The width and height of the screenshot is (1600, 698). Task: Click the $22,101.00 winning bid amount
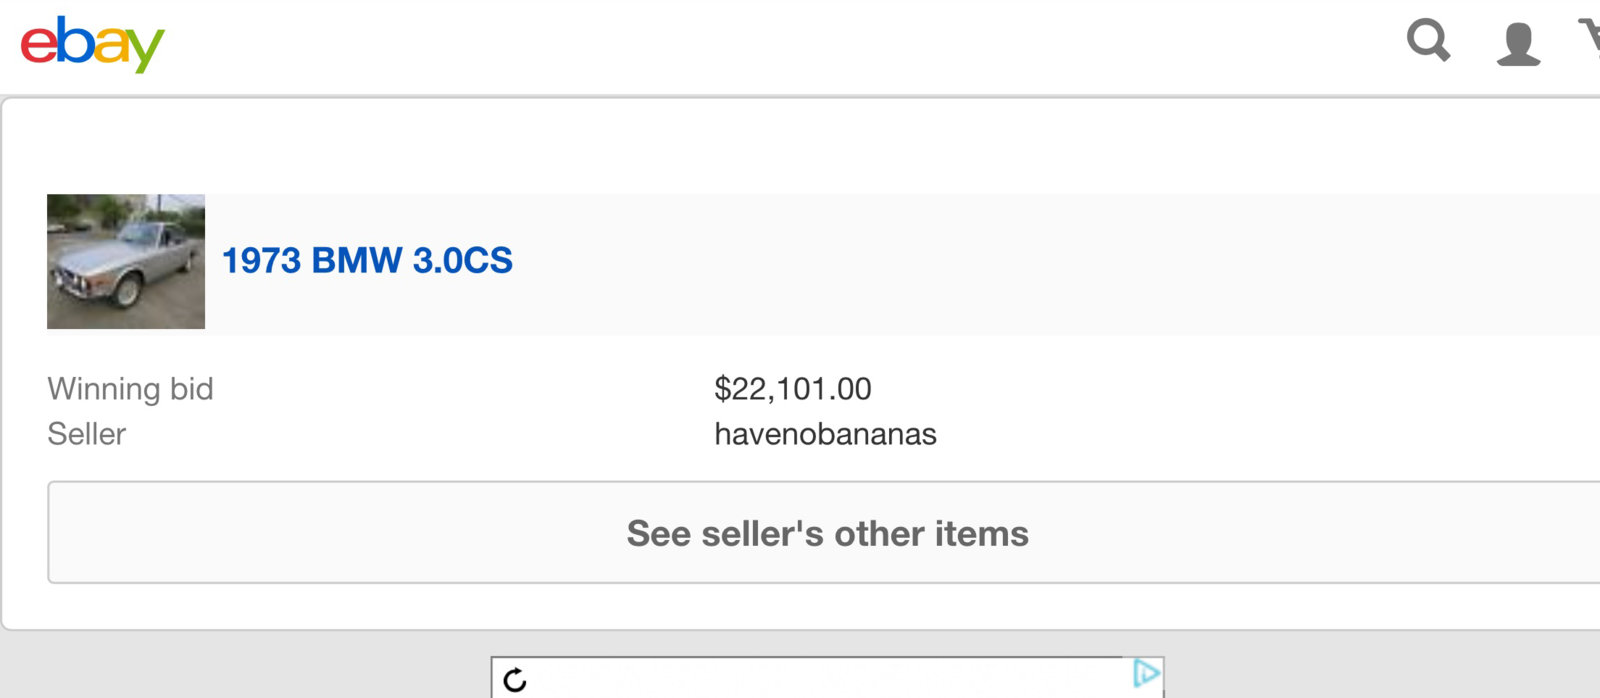792,389
